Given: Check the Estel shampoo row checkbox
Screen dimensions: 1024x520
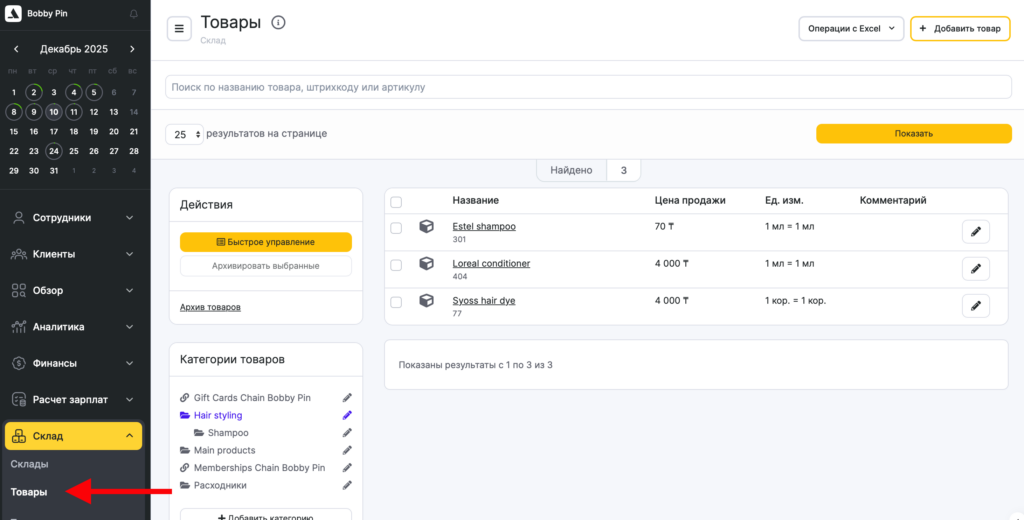Looking at the screenshot, I should point(396,228).
